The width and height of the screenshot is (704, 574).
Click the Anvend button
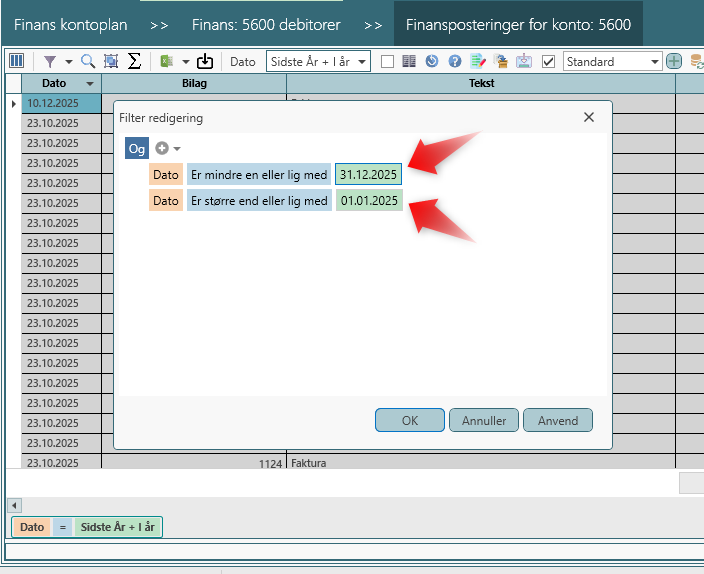tap(558, 420)
